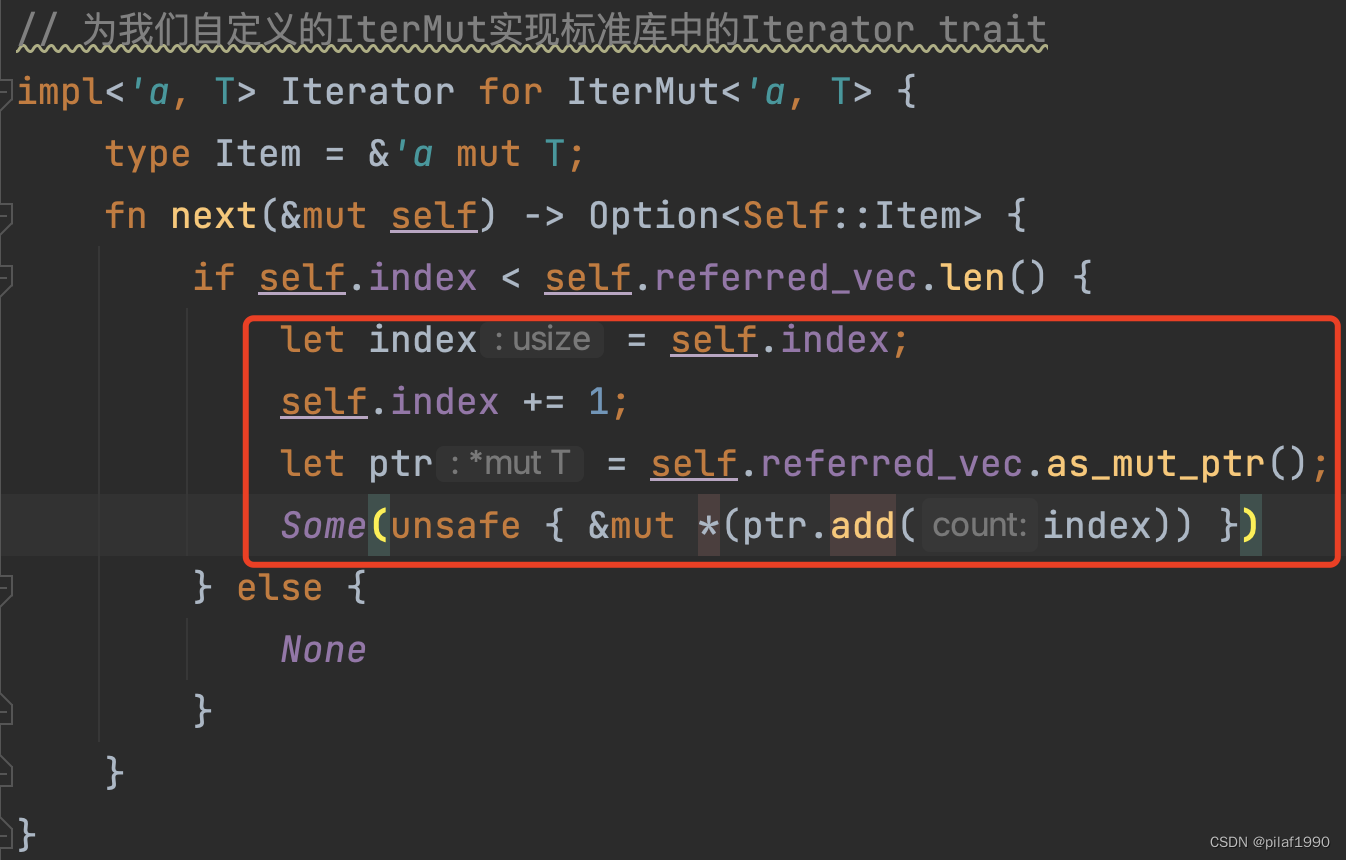Screen dimensions: 1346x860
Task: Click the 'impl' keyword
Action: click(61, 92)
